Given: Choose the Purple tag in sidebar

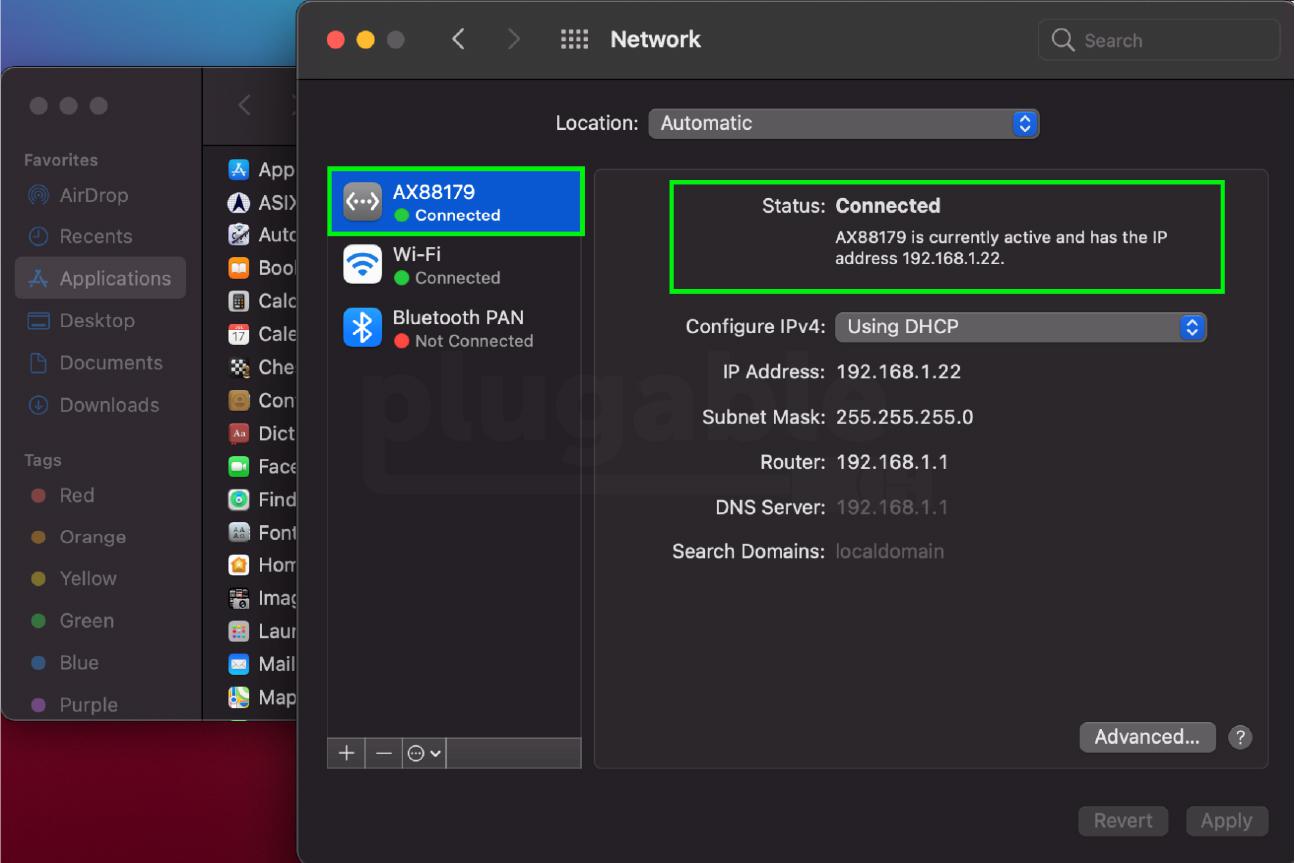Looking at the screenshot, I should click(88, 705).
